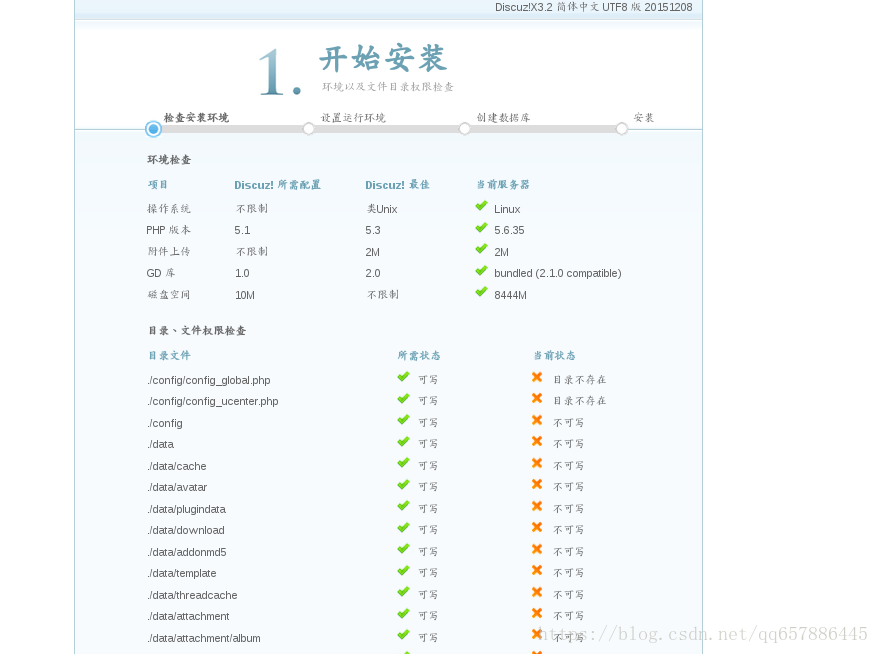The height and width of the screenshot is (654, 879).
Task: Click the 类Unix recommended value
Action: coord(382,209)
